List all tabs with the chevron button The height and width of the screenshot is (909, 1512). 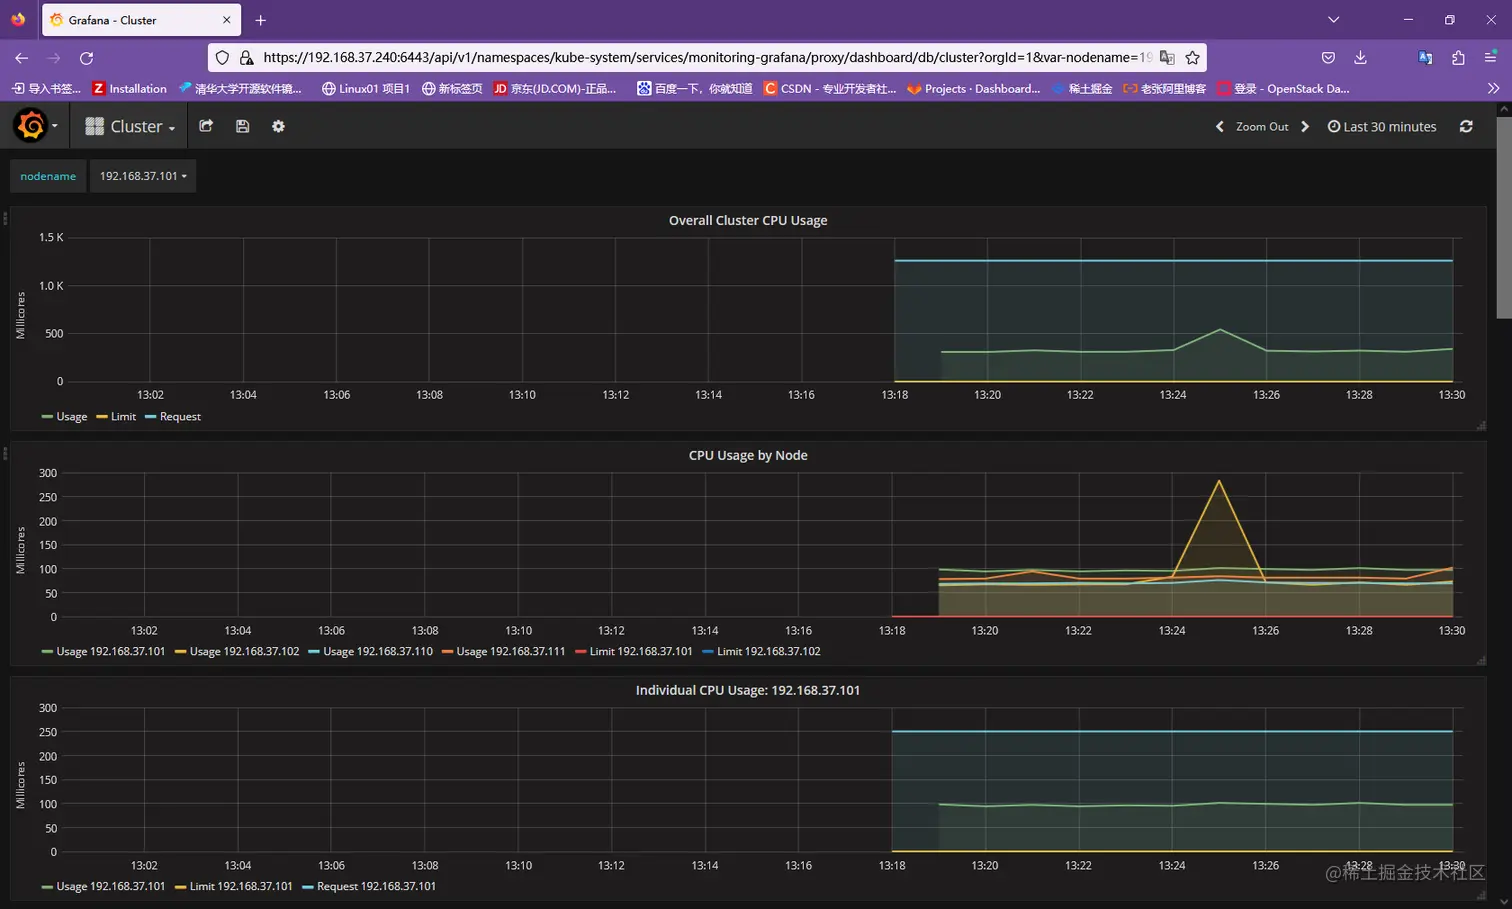point(1333,20)
